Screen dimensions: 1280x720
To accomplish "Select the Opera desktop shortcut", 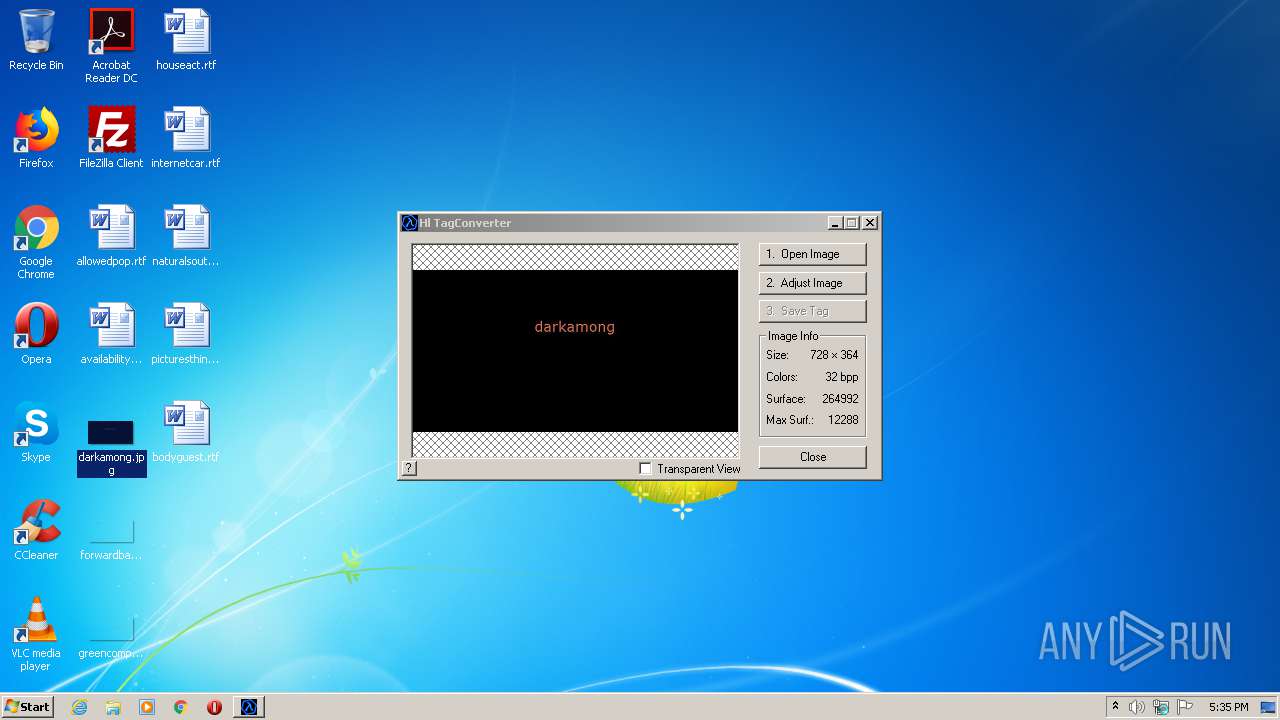I will (x=36, y=334).
